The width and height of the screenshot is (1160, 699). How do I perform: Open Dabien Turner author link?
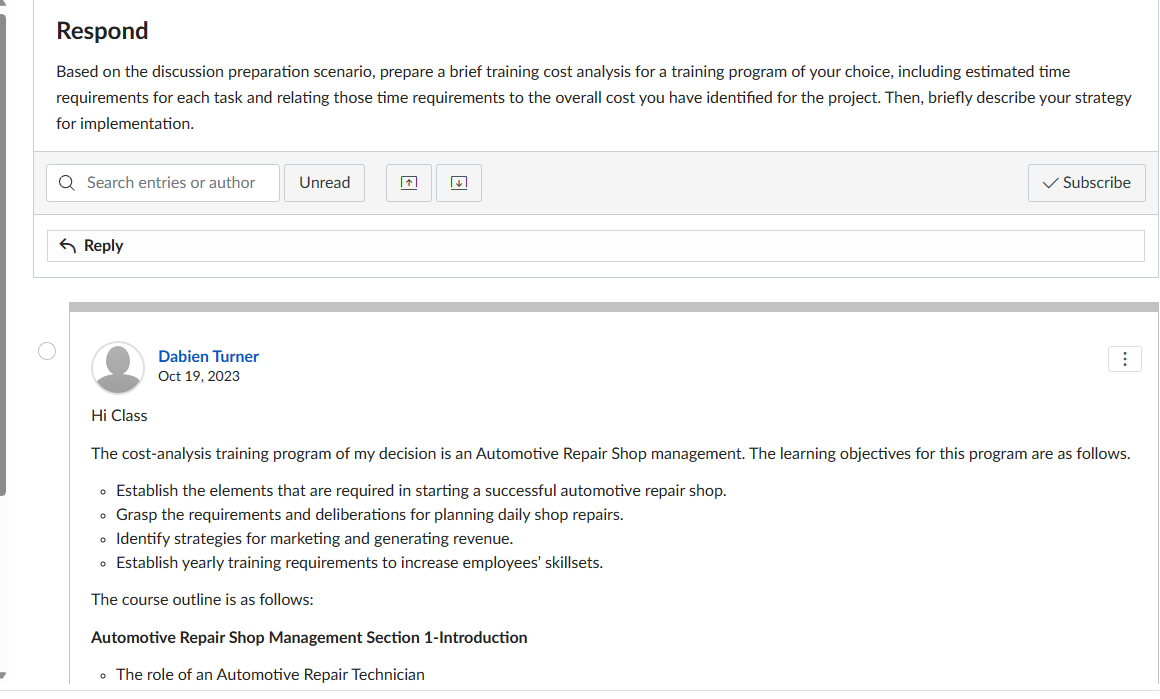point(209,357)
